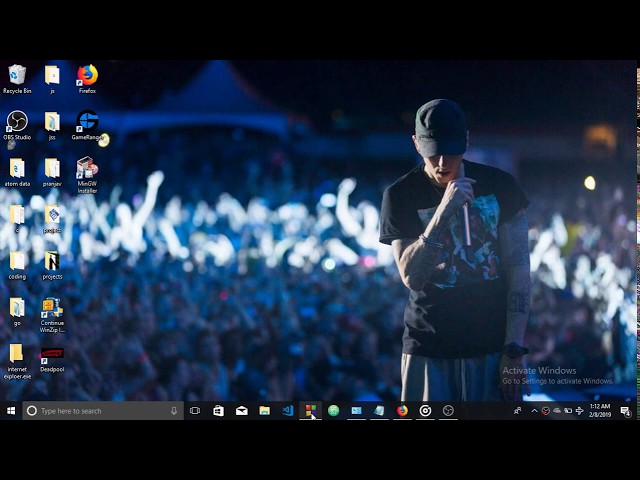Image resolution: width=640 pixels, height=480 pixels.
Task: Select the projects folder icon
Action: (52, 265)
